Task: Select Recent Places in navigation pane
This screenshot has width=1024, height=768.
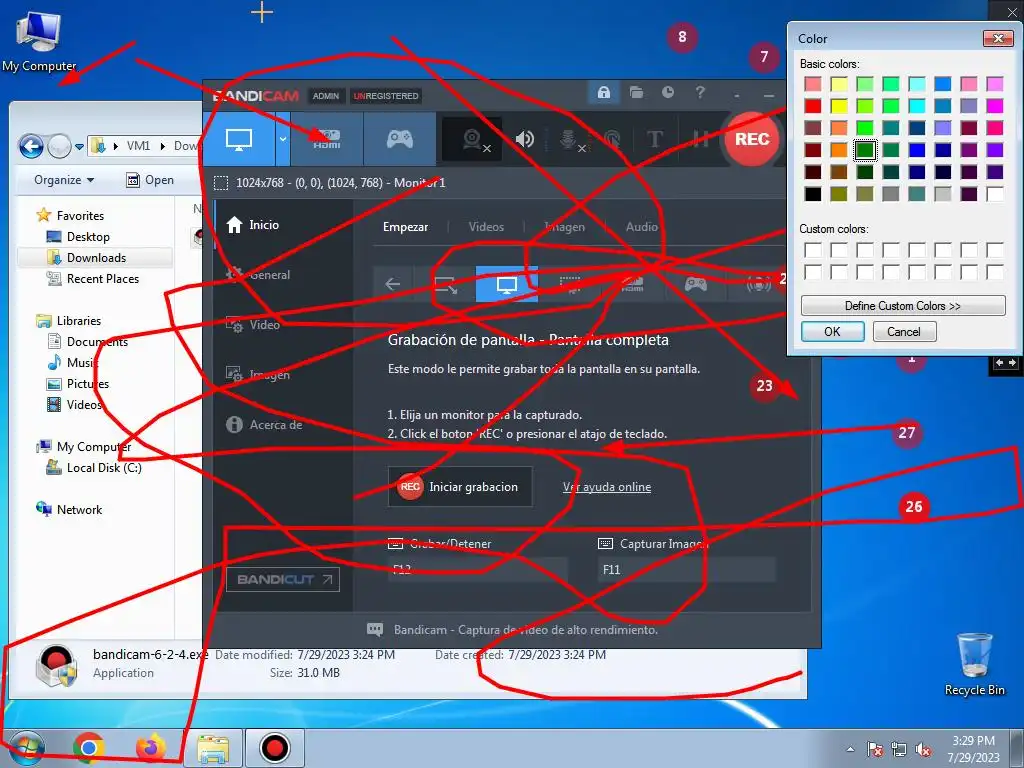Action: click(102, 279)
